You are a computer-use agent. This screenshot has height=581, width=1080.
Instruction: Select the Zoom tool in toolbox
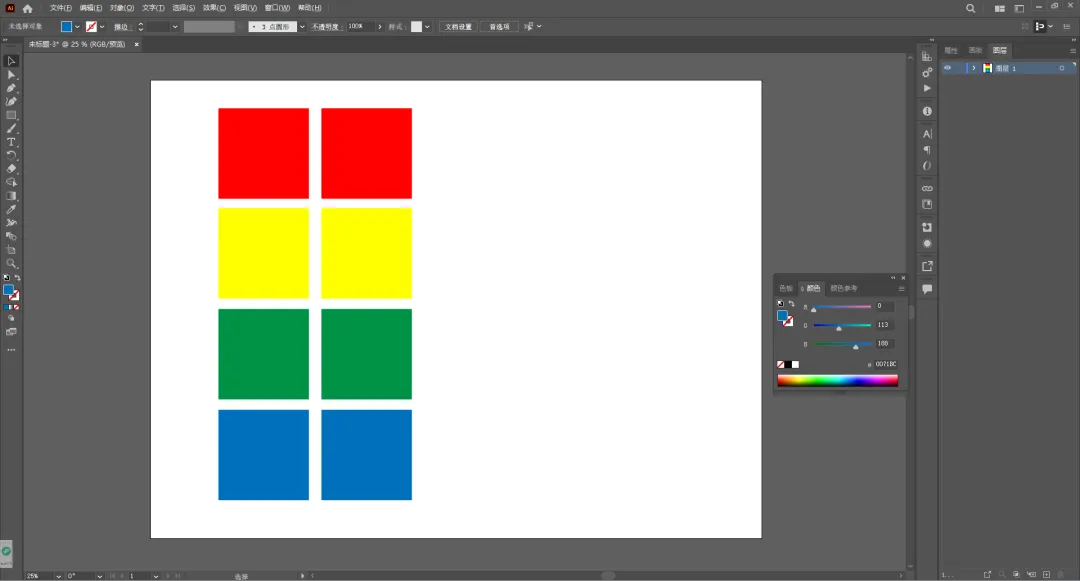tap(11, 263)
